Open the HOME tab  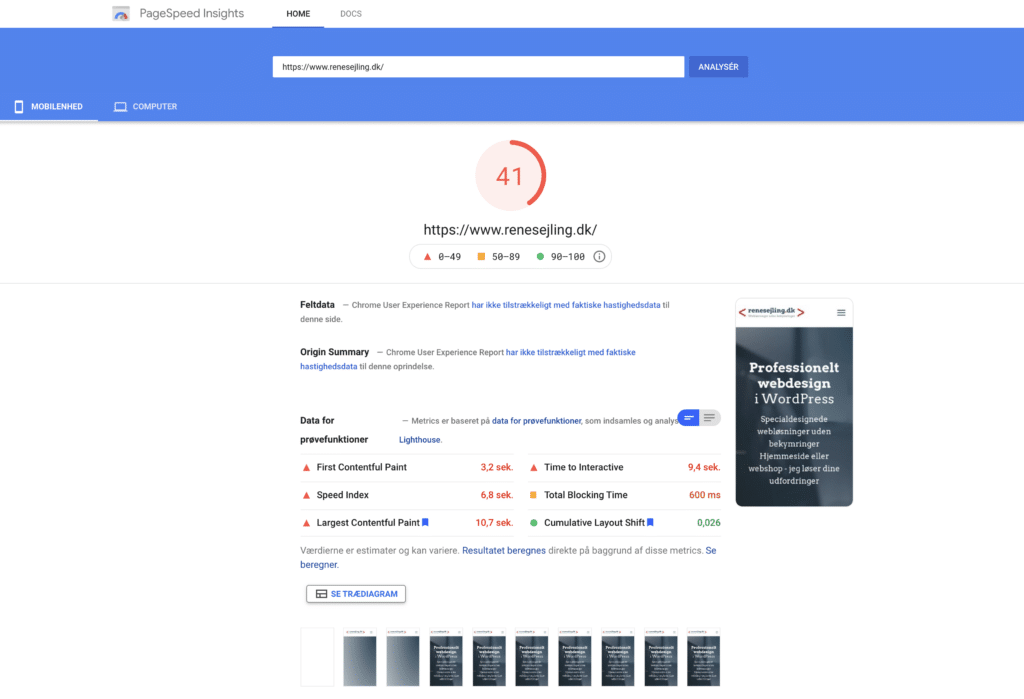click(x=298, y=14)
